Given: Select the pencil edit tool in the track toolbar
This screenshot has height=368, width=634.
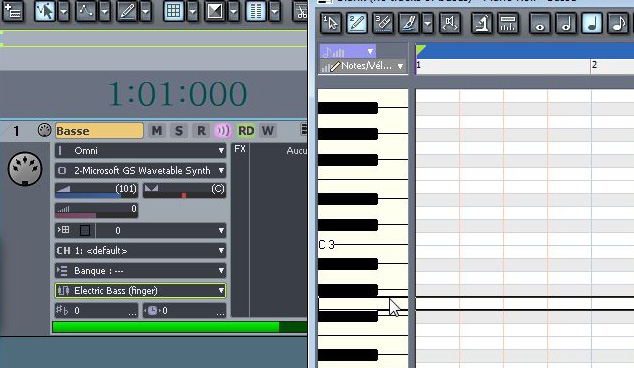Looking at the screenshot, I should pyautogui.click(x=127, y=11).
